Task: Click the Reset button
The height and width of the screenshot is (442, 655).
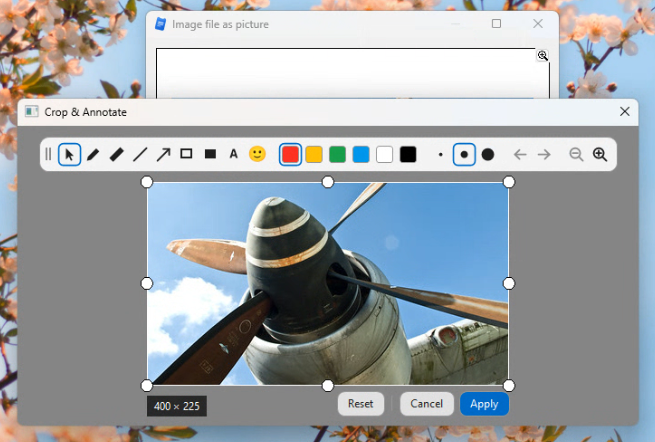Action: (361, 404)
